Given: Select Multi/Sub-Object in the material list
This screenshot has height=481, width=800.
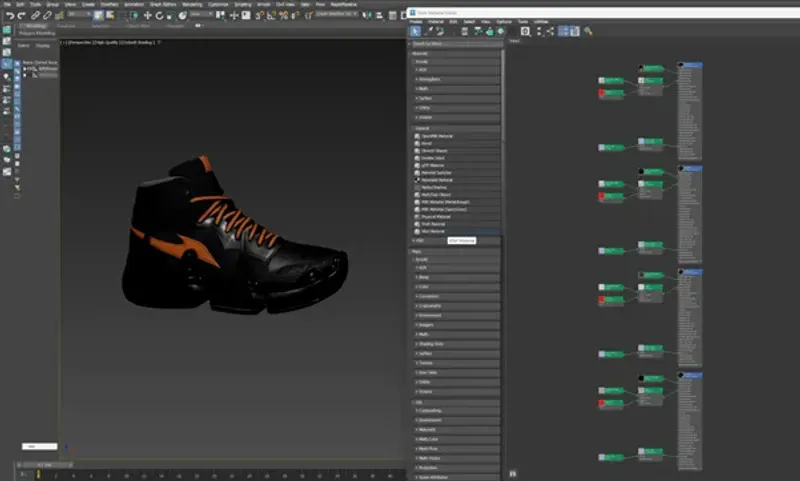Looking at the screenshot, I should point(436,195).
